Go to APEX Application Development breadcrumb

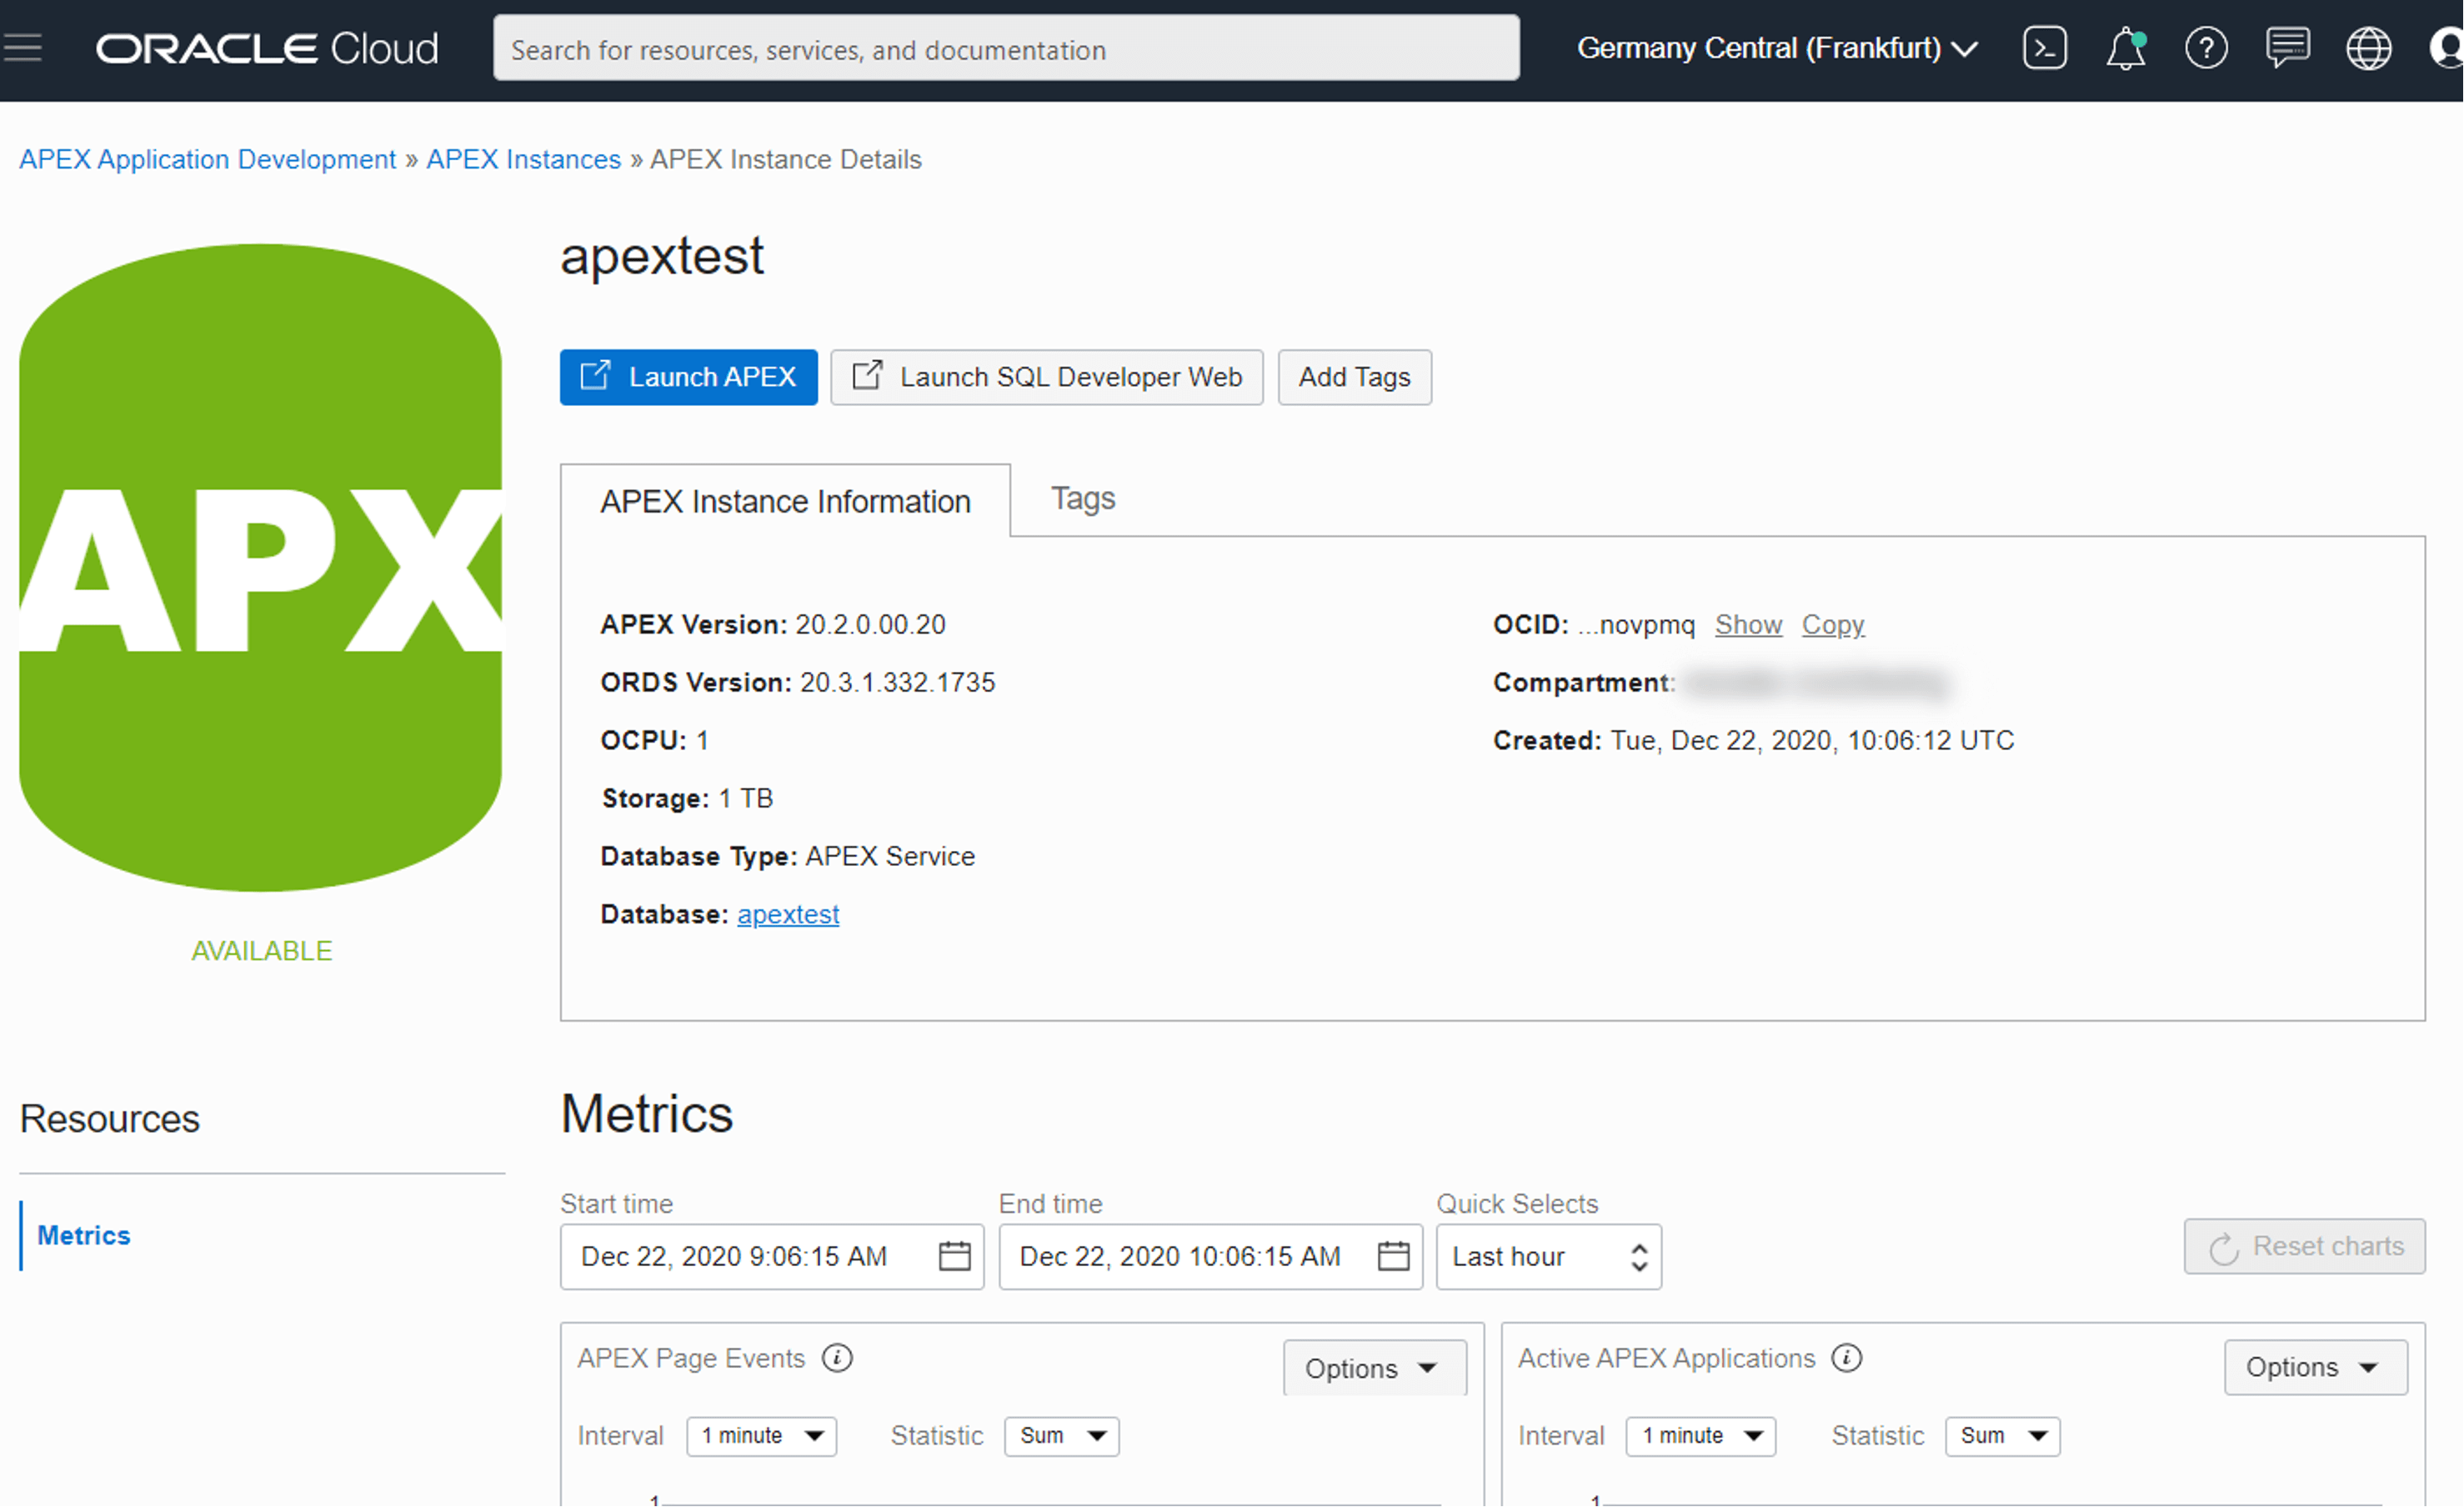(208, 159)
